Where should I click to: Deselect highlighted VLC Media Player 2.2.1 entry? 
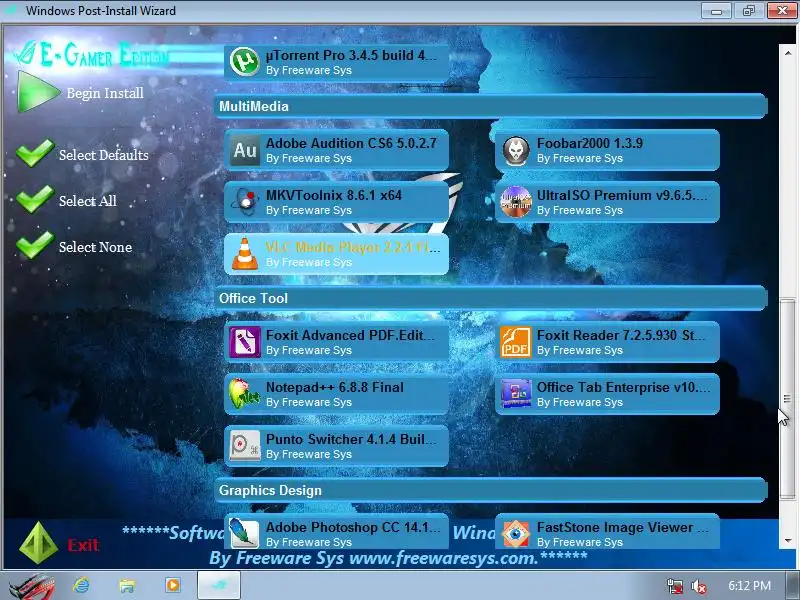(336, 254)
